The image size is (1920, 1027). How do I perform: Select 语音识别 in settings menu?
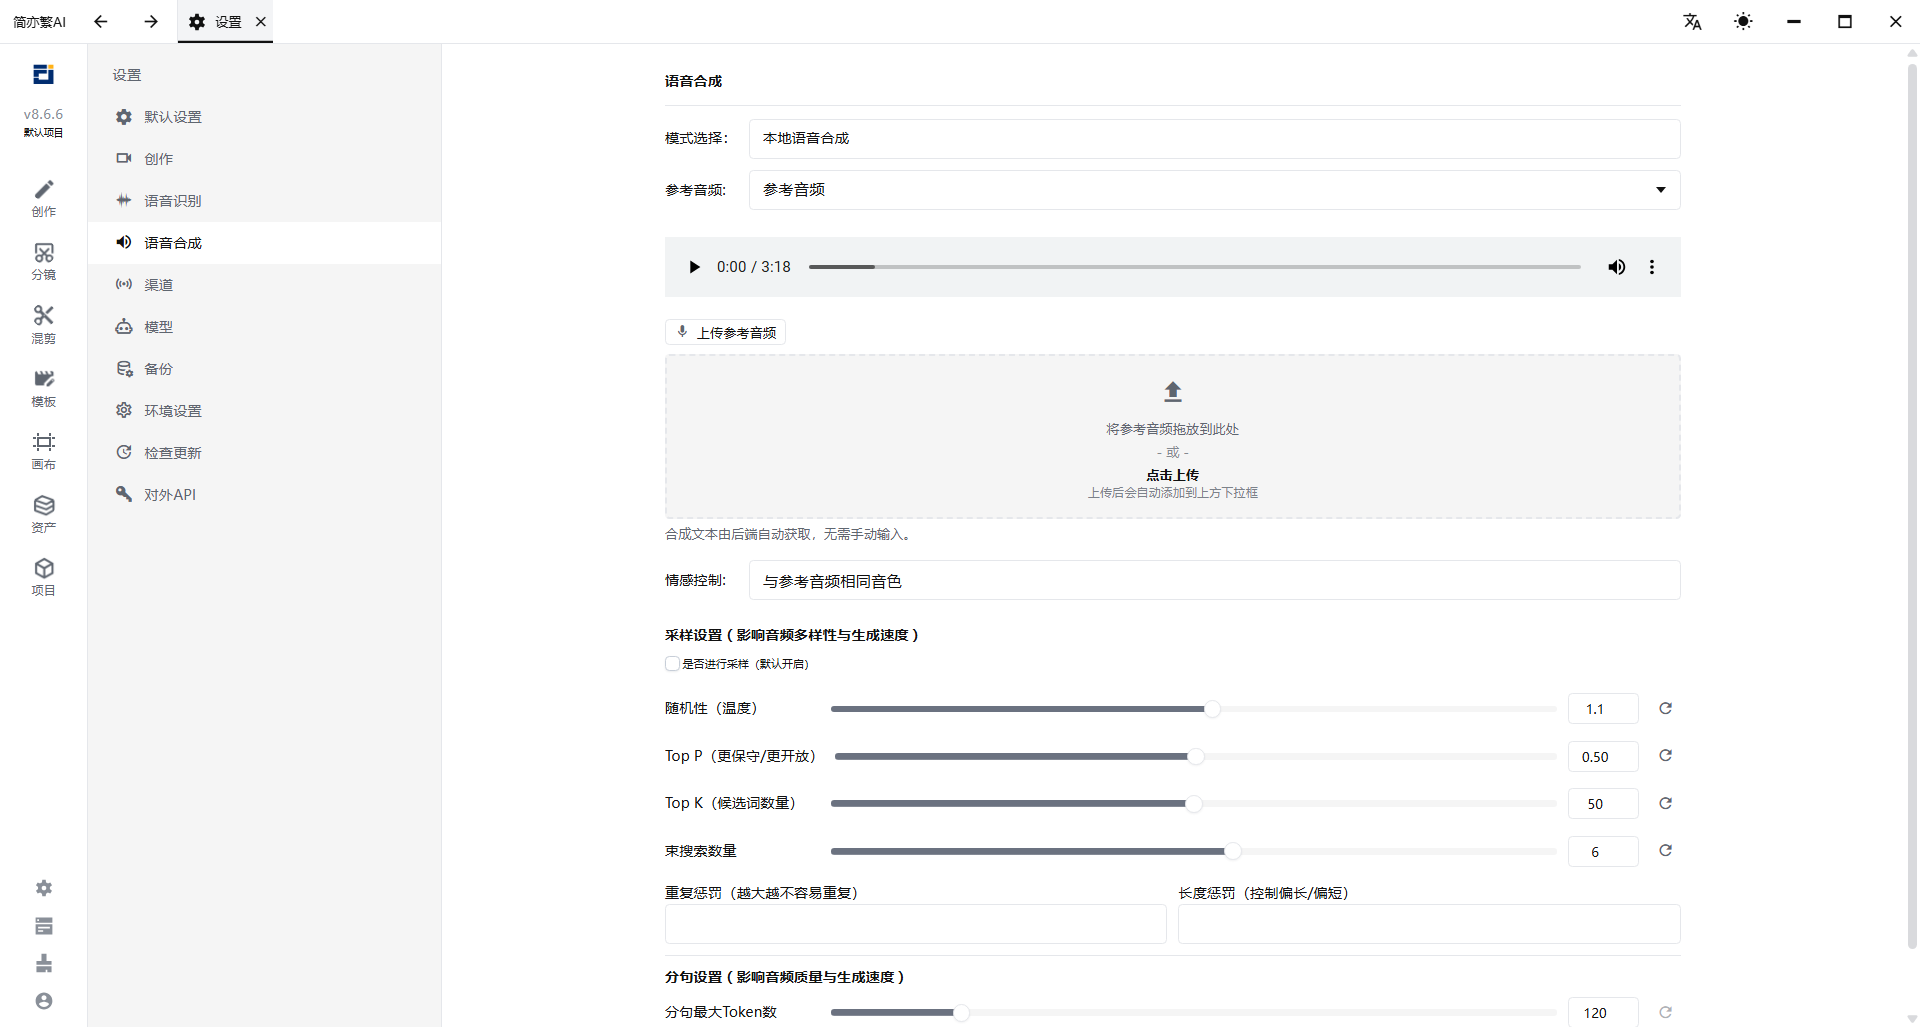pyautogui.click(x=264, y=201)
